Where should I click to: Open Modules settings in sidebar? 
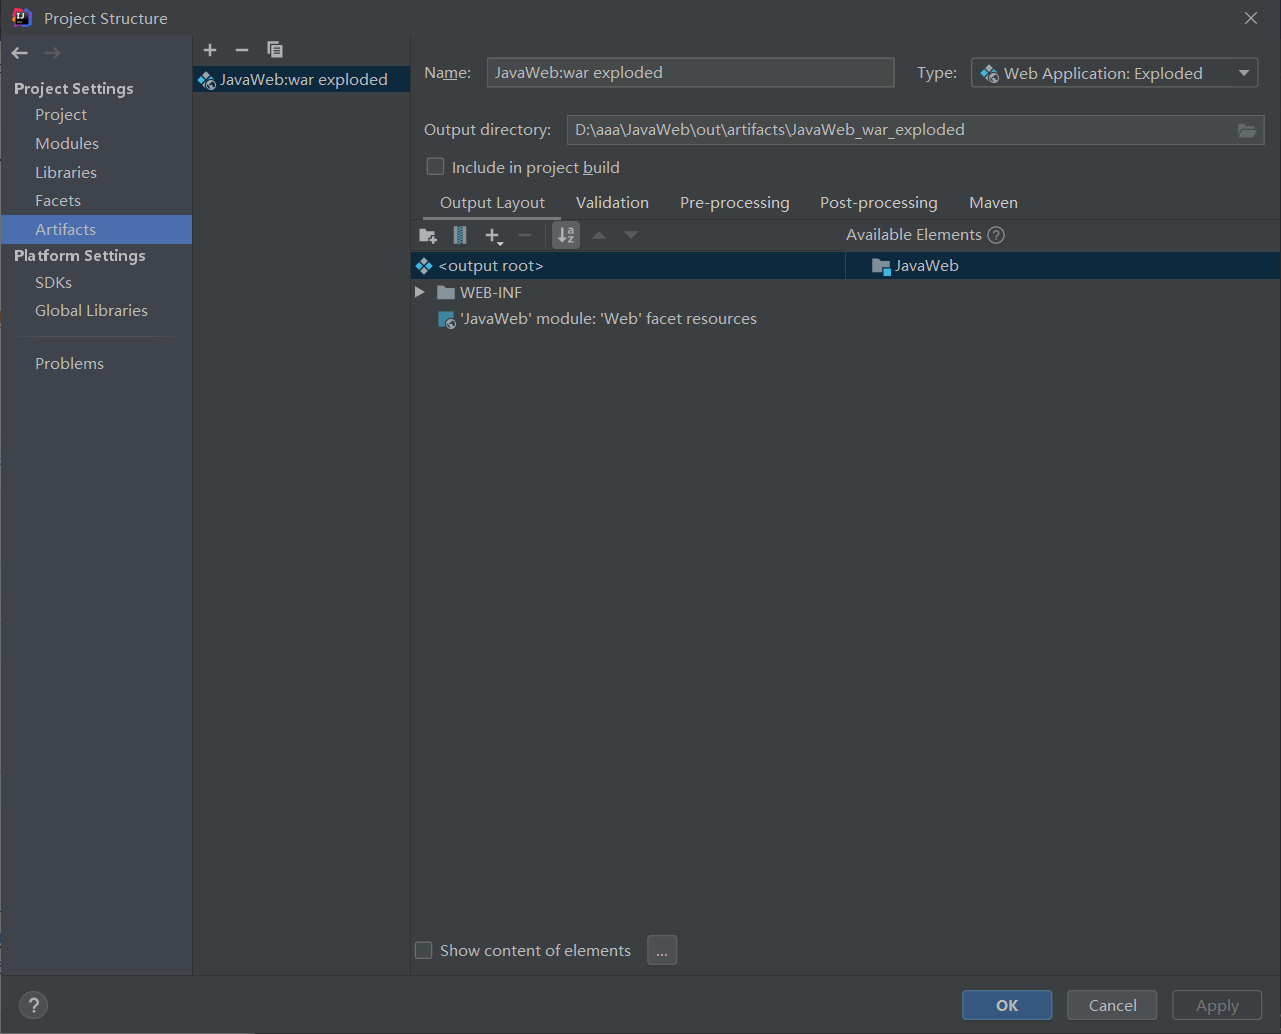coord(67,144)
